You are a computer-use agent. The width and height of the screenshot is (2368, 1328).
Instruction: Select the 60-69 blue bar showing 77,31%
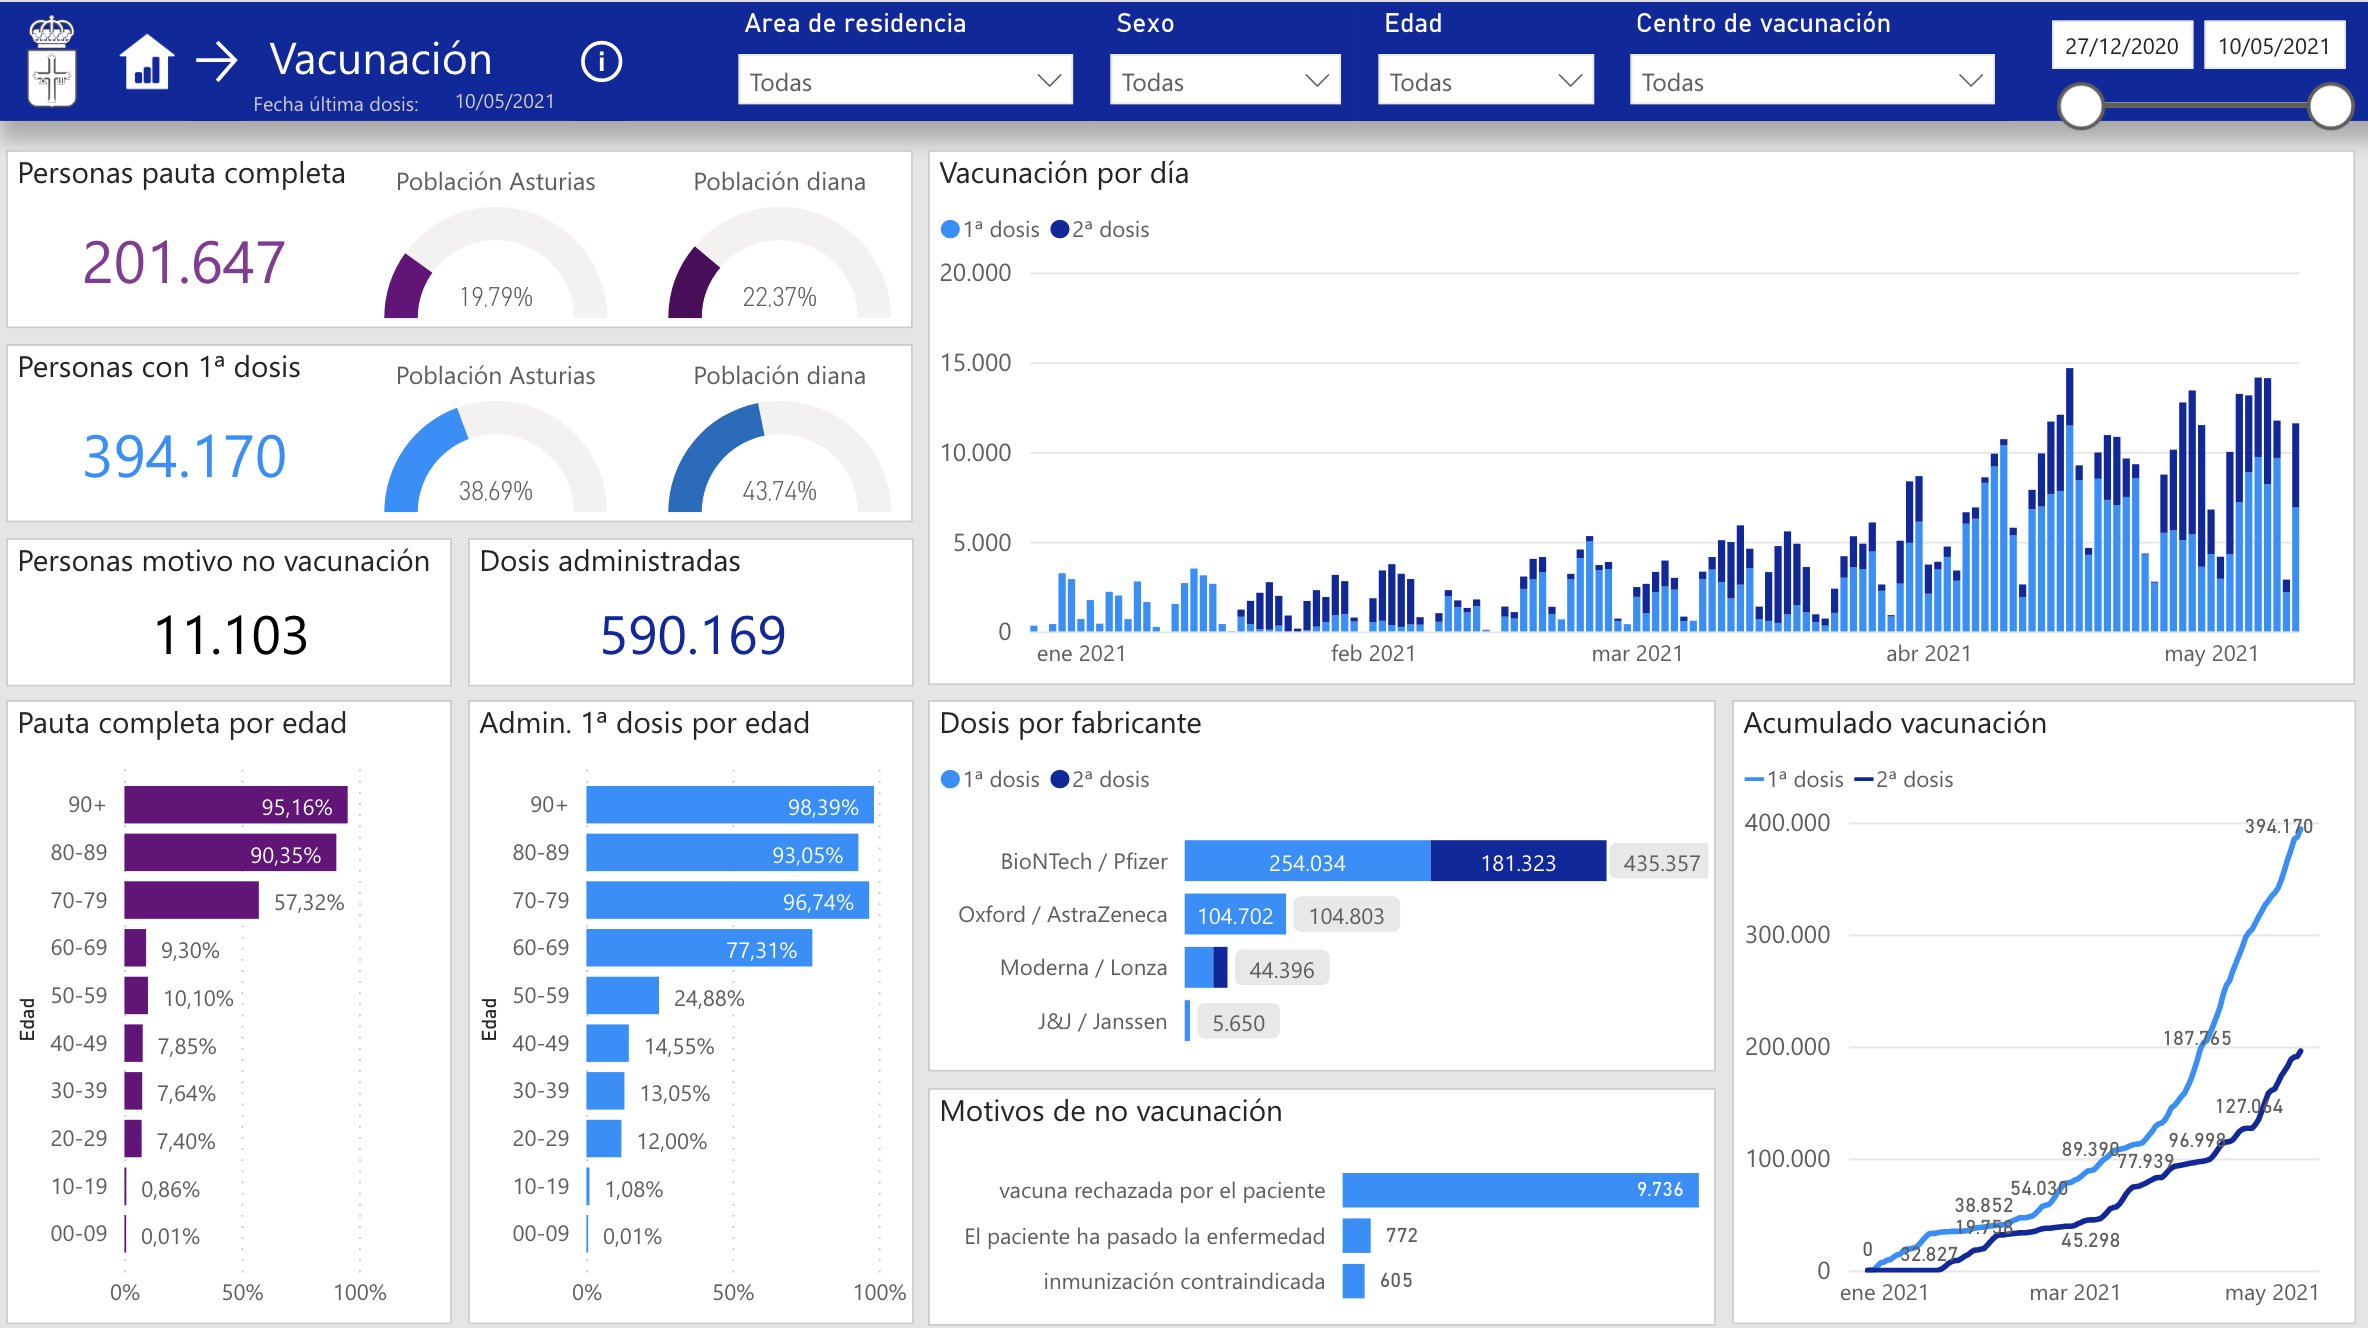pyautogui.click(x=699, y=948)
